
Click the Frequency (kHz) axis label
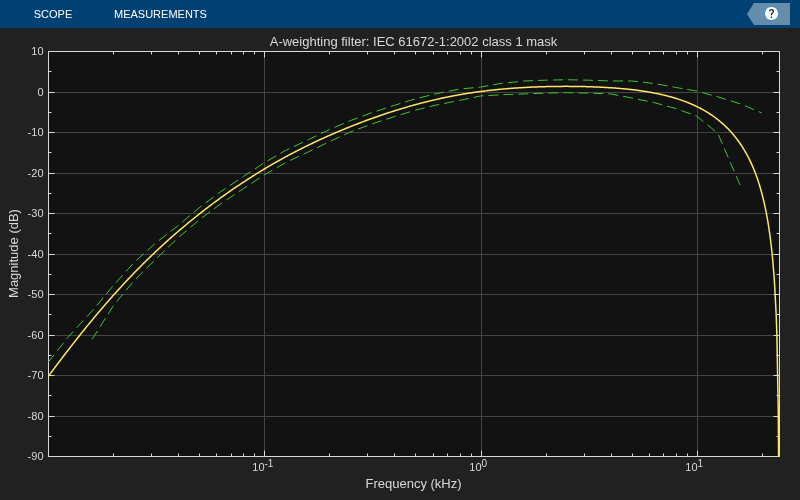point(413,484)
